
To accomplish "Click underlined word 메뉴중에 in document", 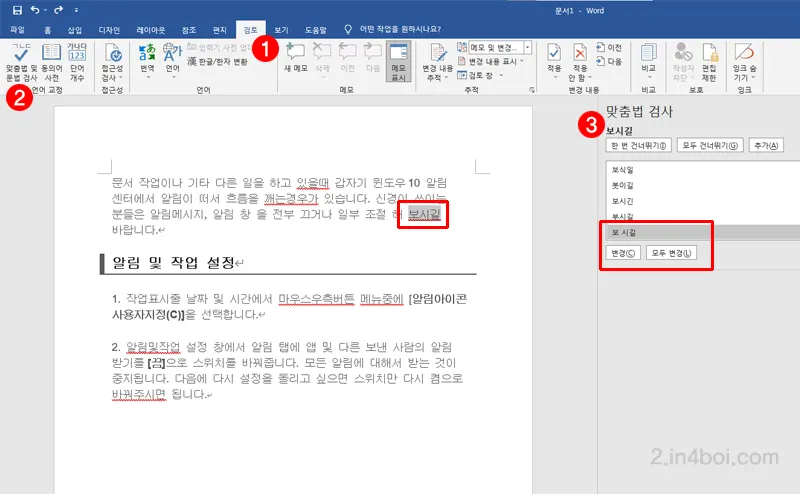I will coord(382,299).
